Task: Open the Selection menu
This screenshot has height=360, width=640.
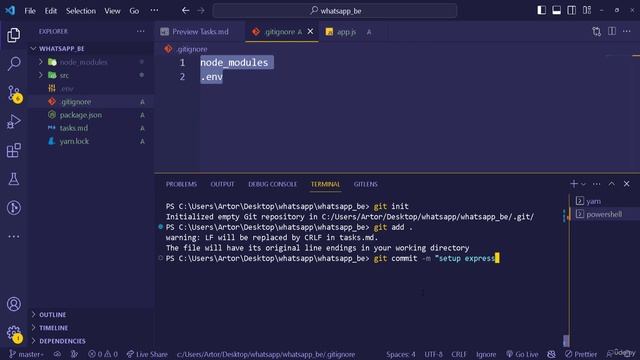Action: click(x=80, y=11)
